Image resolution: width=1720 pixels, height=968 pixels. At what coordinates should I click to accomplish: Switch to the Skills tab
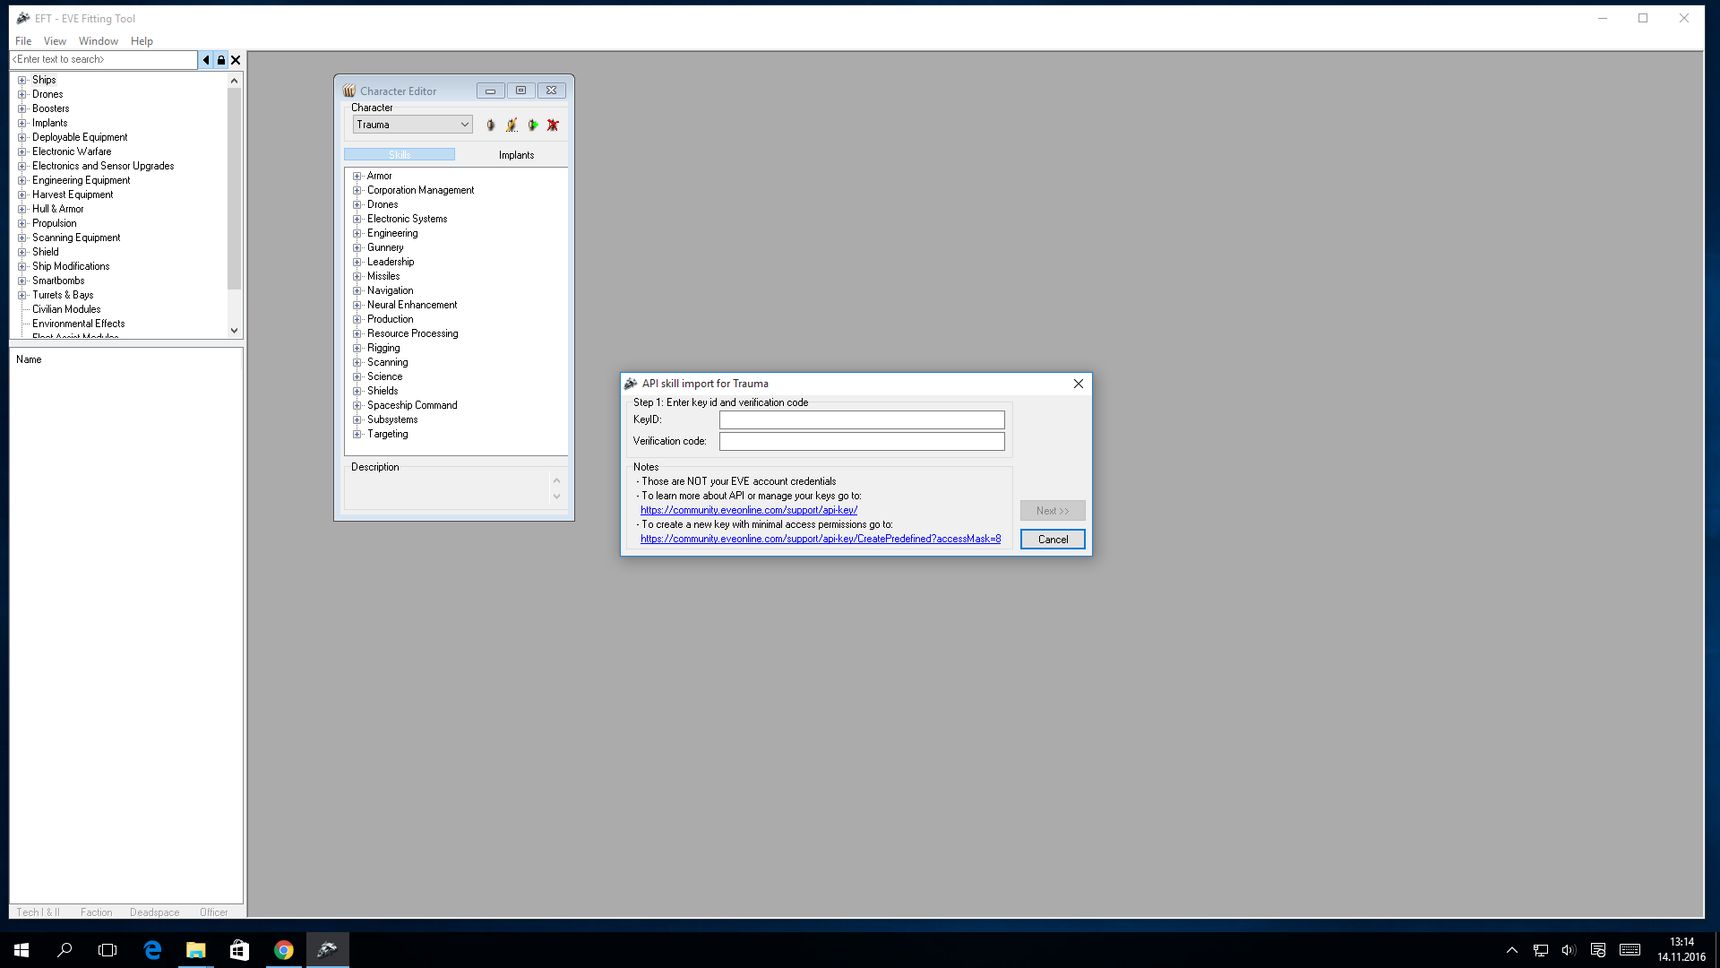tap(399, 155)
